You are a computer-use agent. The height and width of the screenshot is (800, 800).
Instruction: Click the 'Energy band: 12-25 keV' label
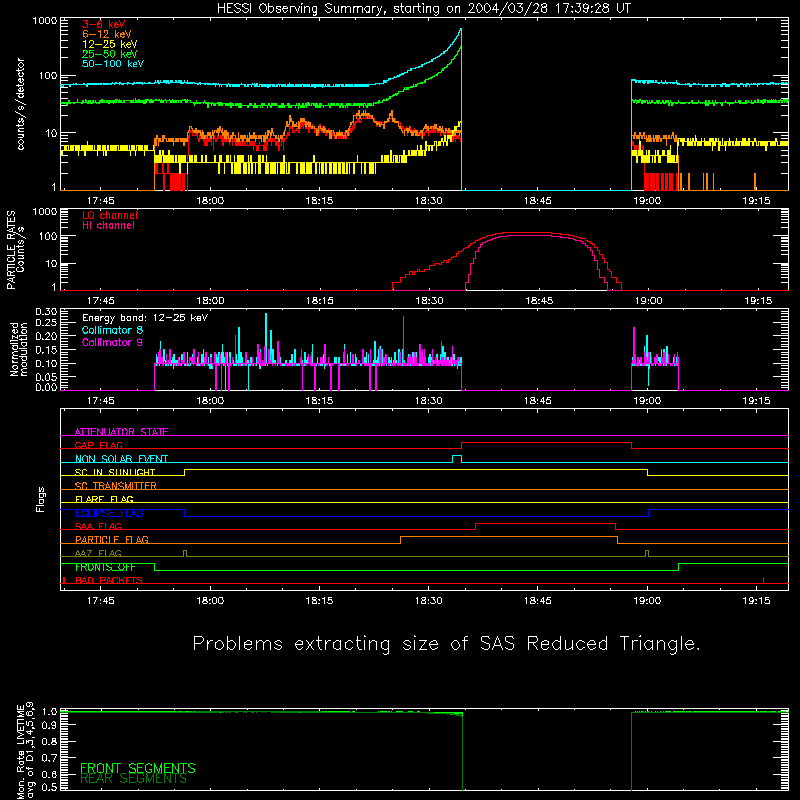pyautogui.click(x=145, y=318)
